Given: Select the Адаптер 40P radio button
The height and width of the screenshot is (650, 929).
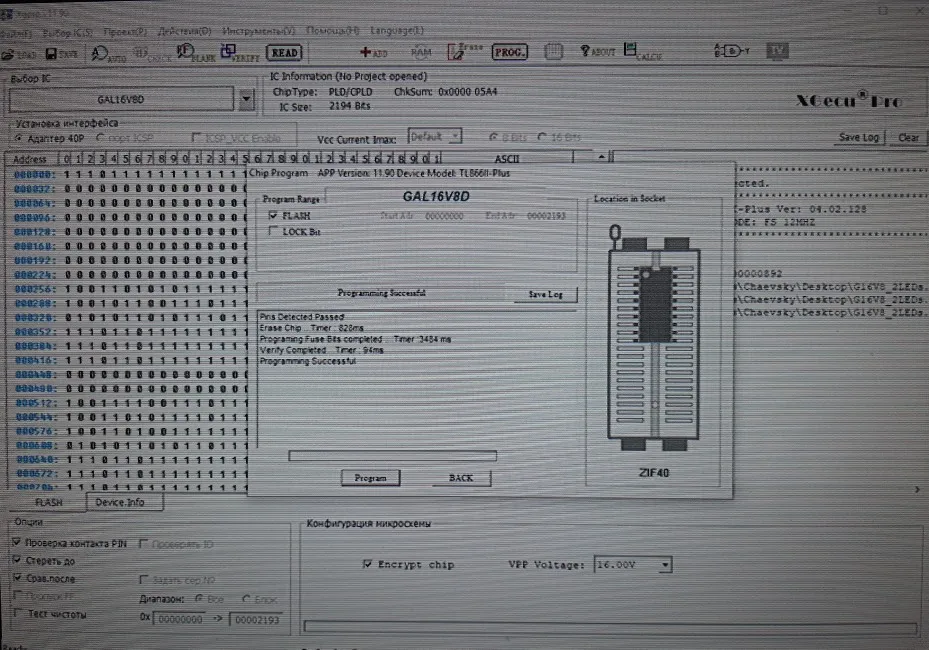Looking at the screenshot, I should 18,138.
